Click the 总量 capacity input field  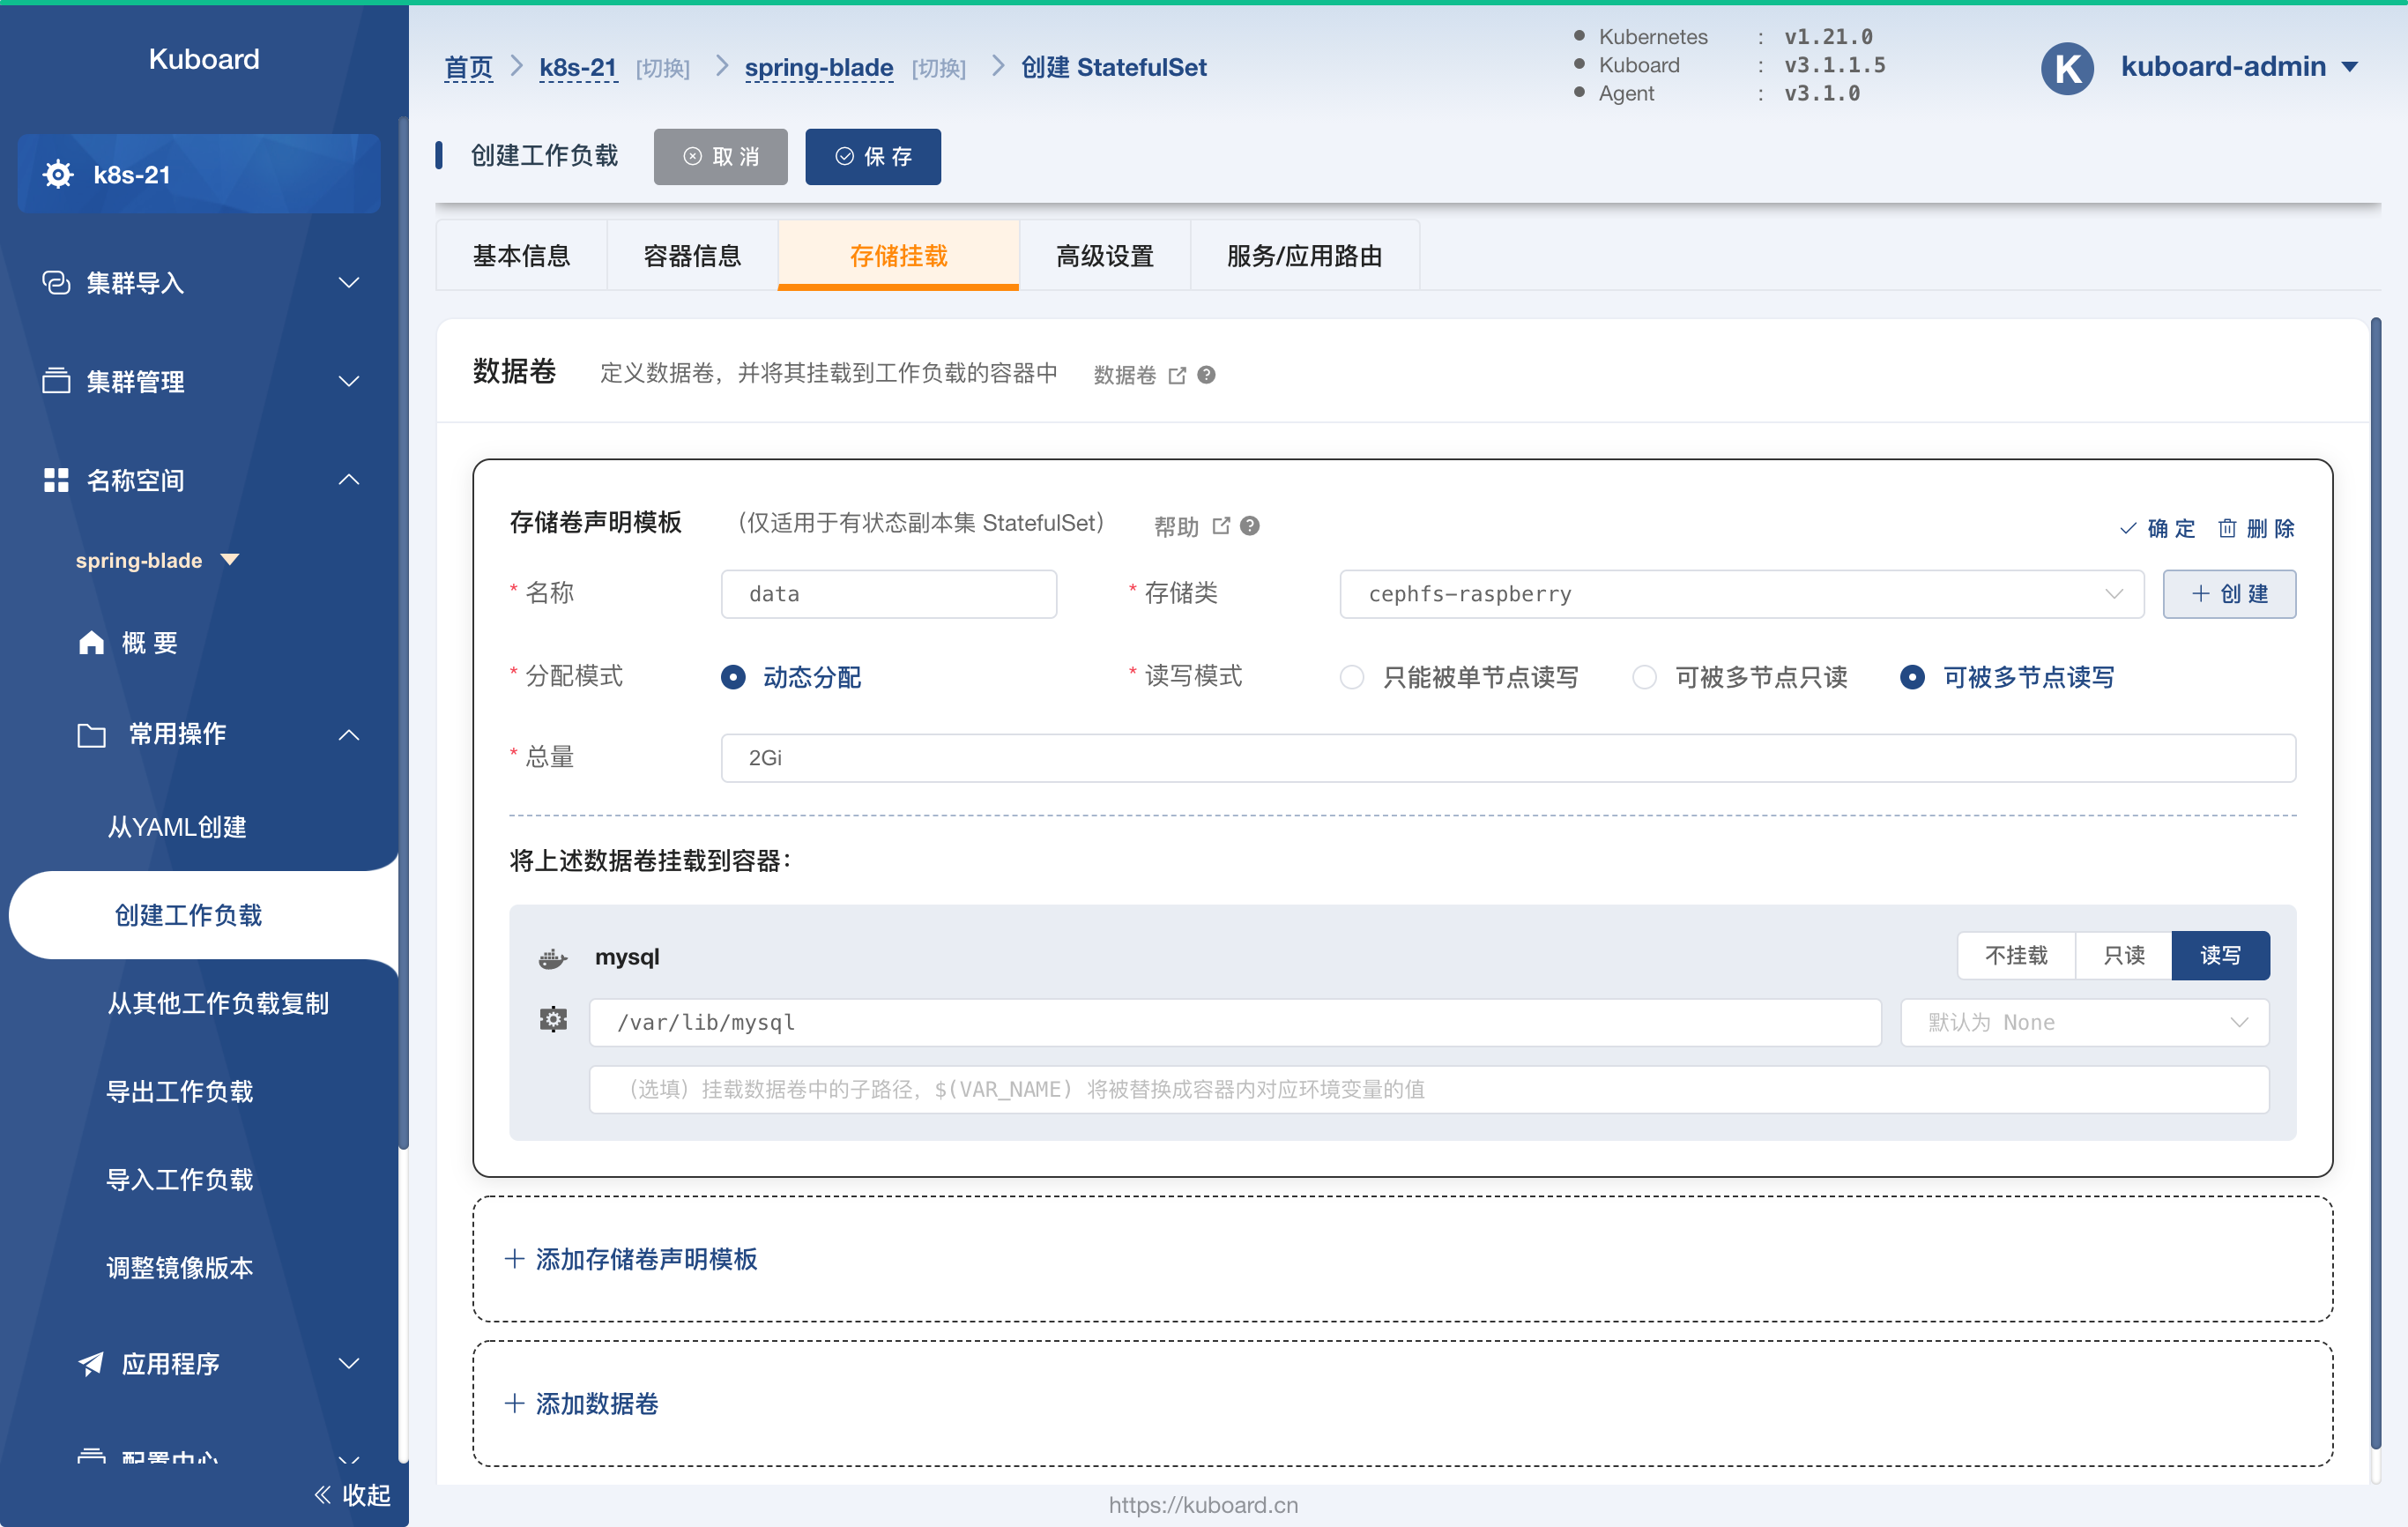pyautogui.click(x=1508, y=758)
